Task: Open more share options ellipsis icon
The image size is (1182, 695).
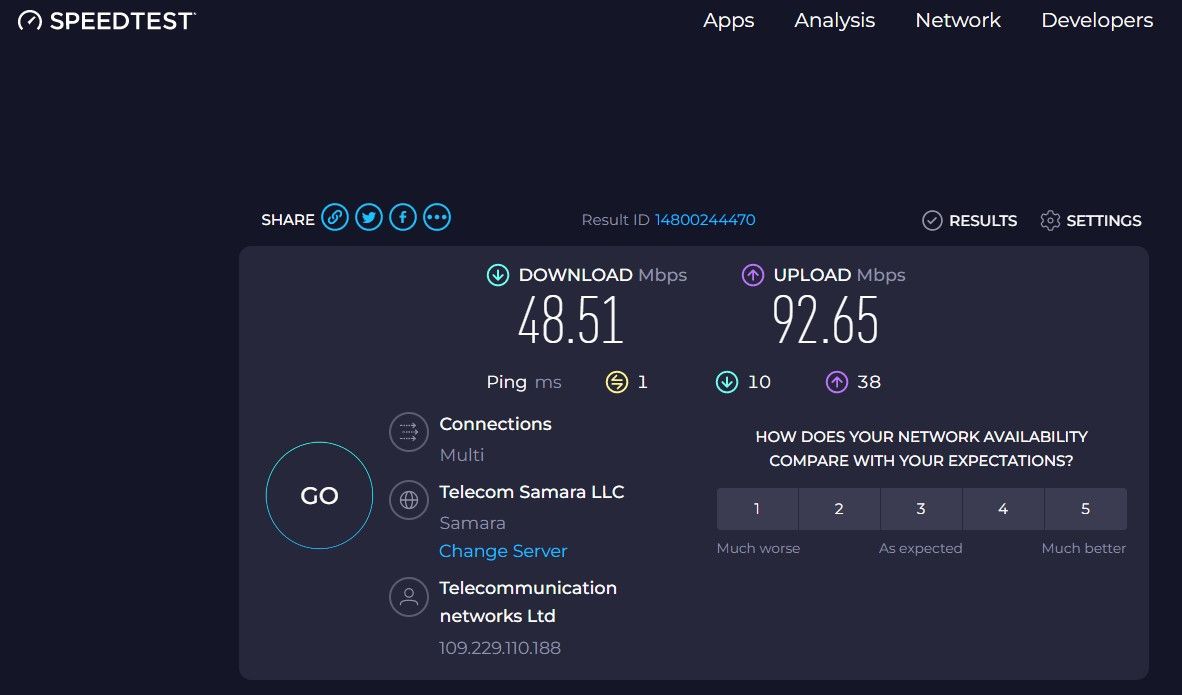Action: pos(437,218)
